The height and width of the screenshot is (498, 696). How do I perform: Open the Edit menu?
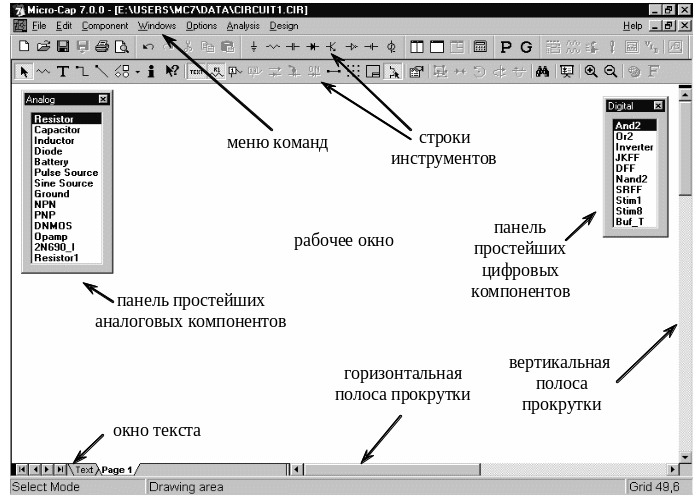click(x=64, y=26)
